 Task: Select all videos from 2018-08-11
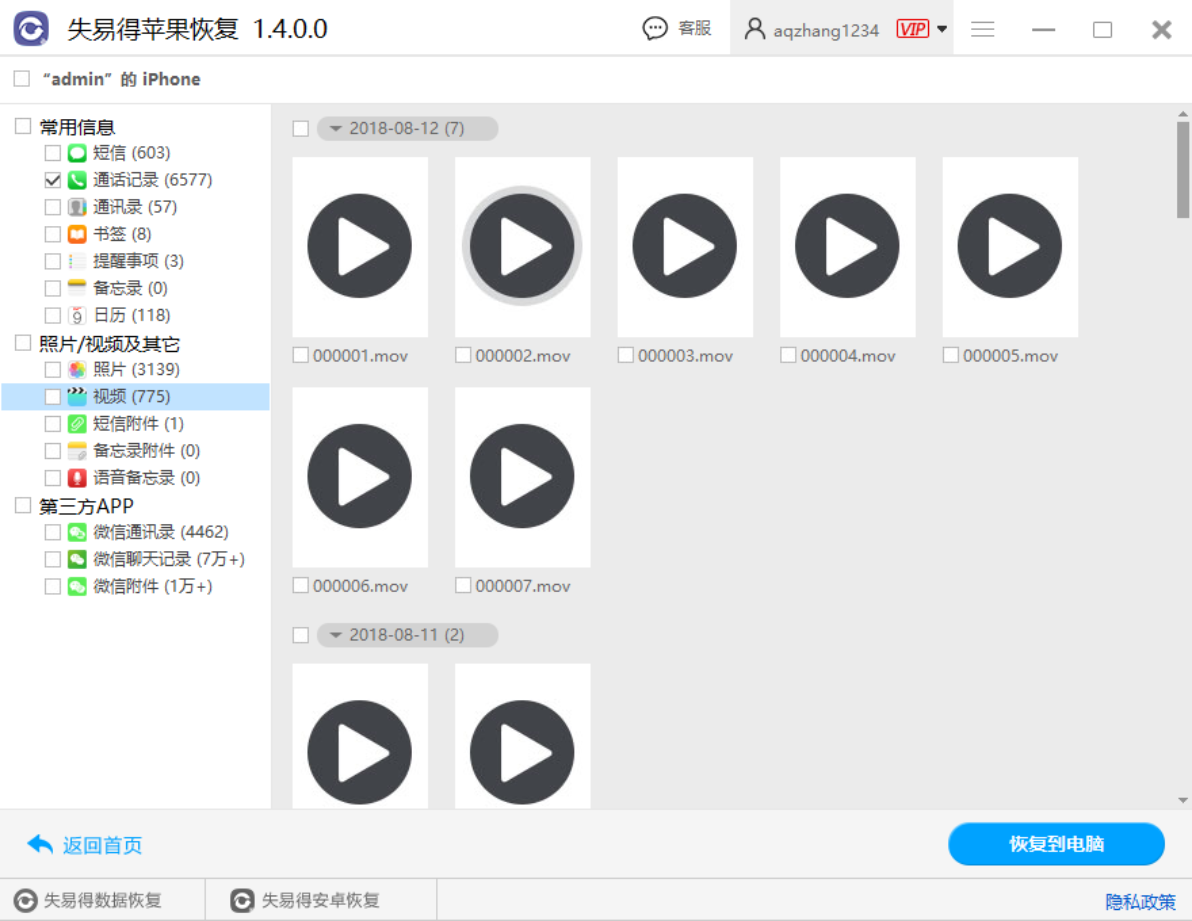click(x=300, y=635)
